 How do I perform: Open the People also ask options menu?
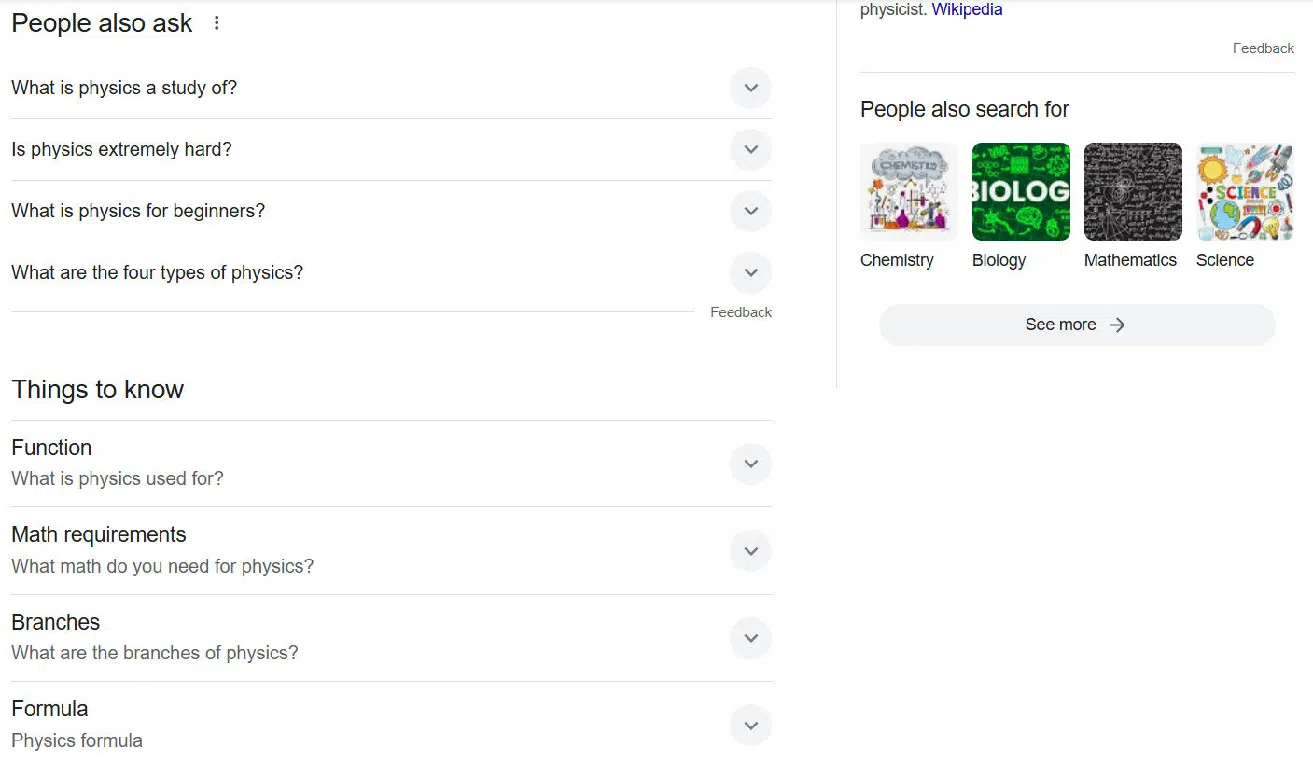click(x=217, y=23)
